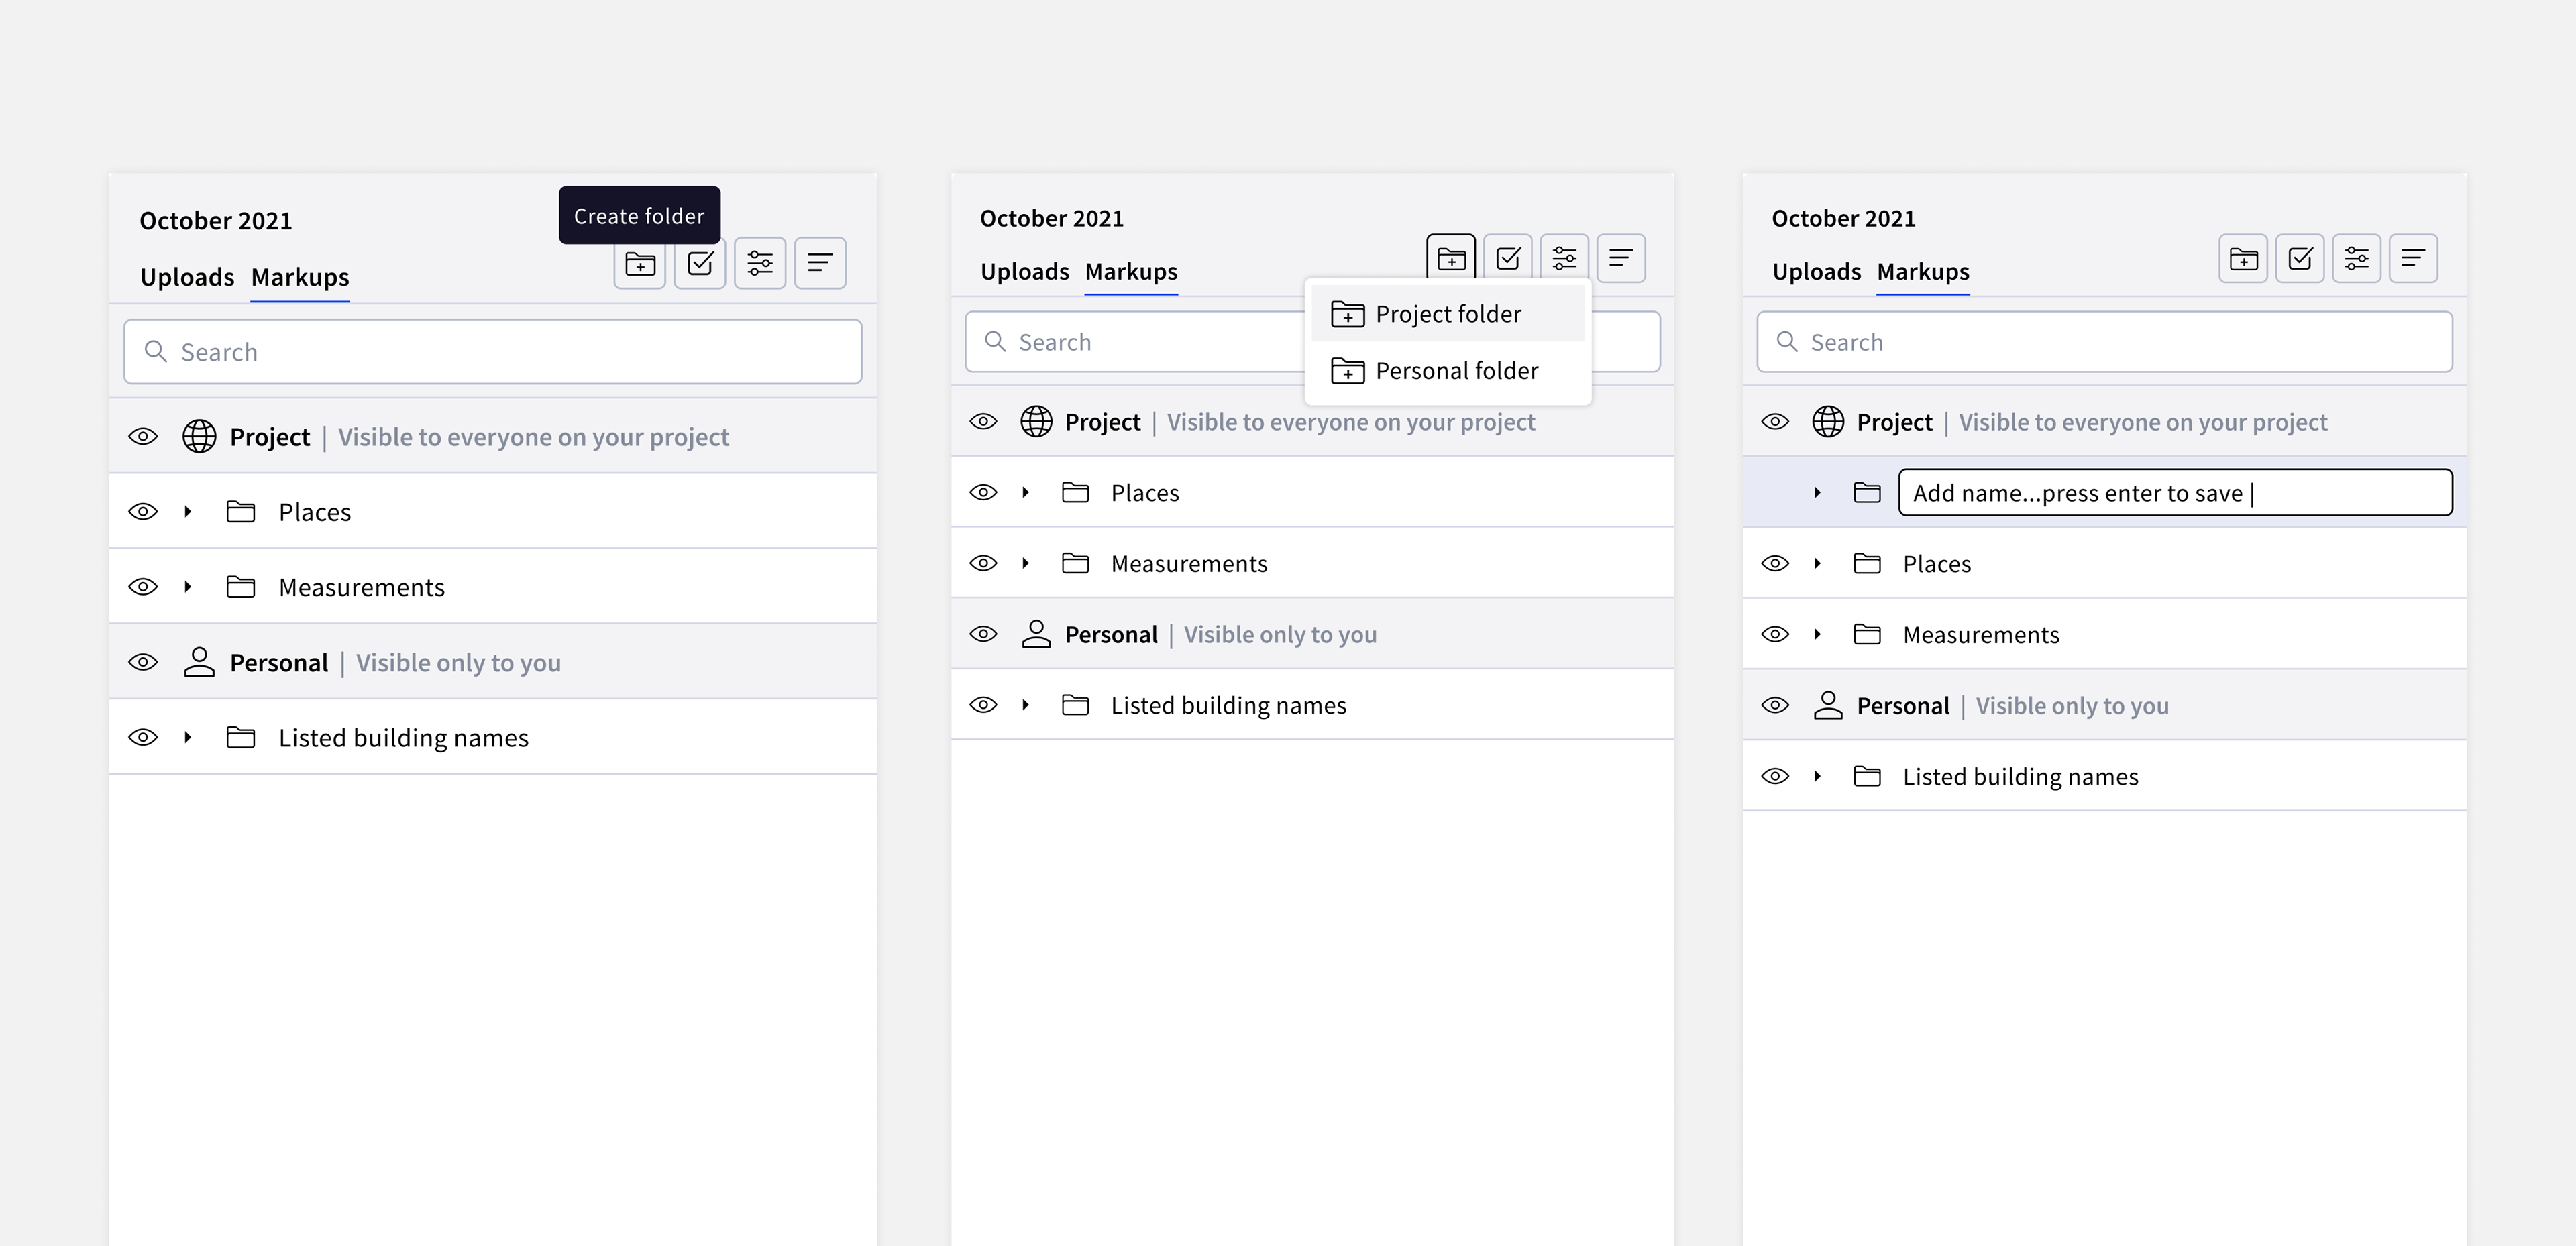Select Markups tab in left panel

[300, 277]
